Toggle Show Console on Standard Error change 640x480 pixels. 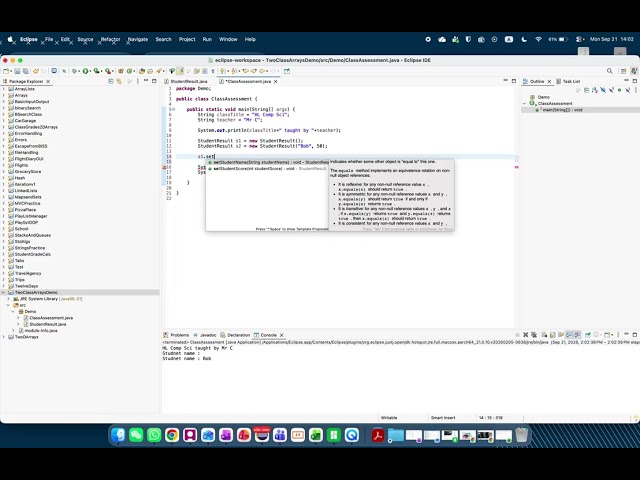[x=577, y=335]
